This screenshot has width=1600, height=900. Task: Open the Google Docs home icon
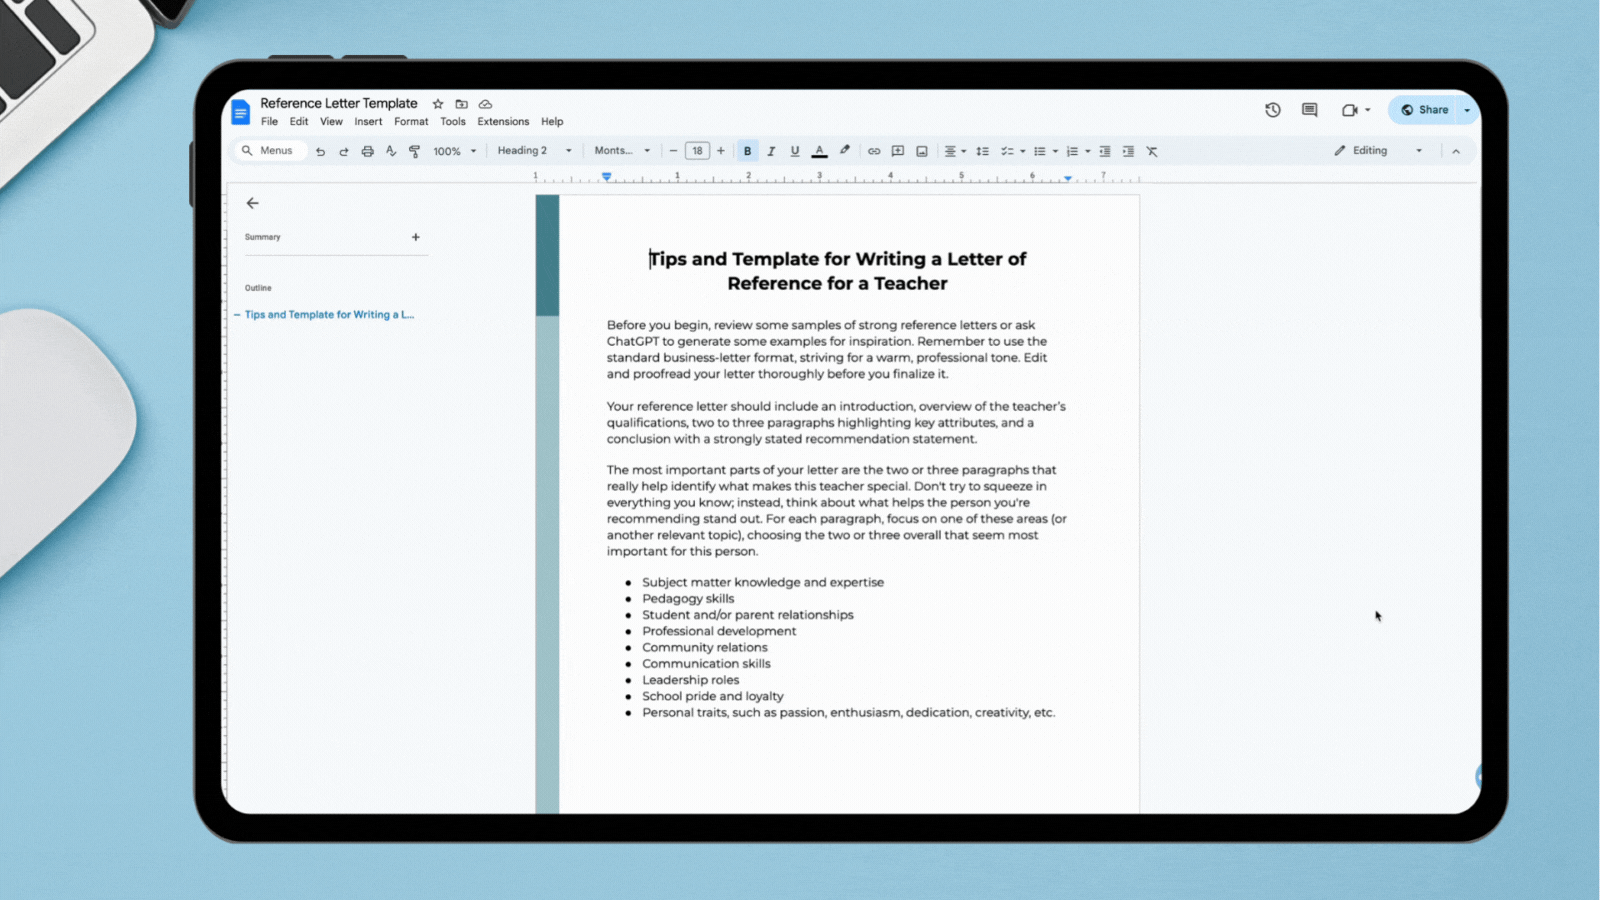point(240,112)
